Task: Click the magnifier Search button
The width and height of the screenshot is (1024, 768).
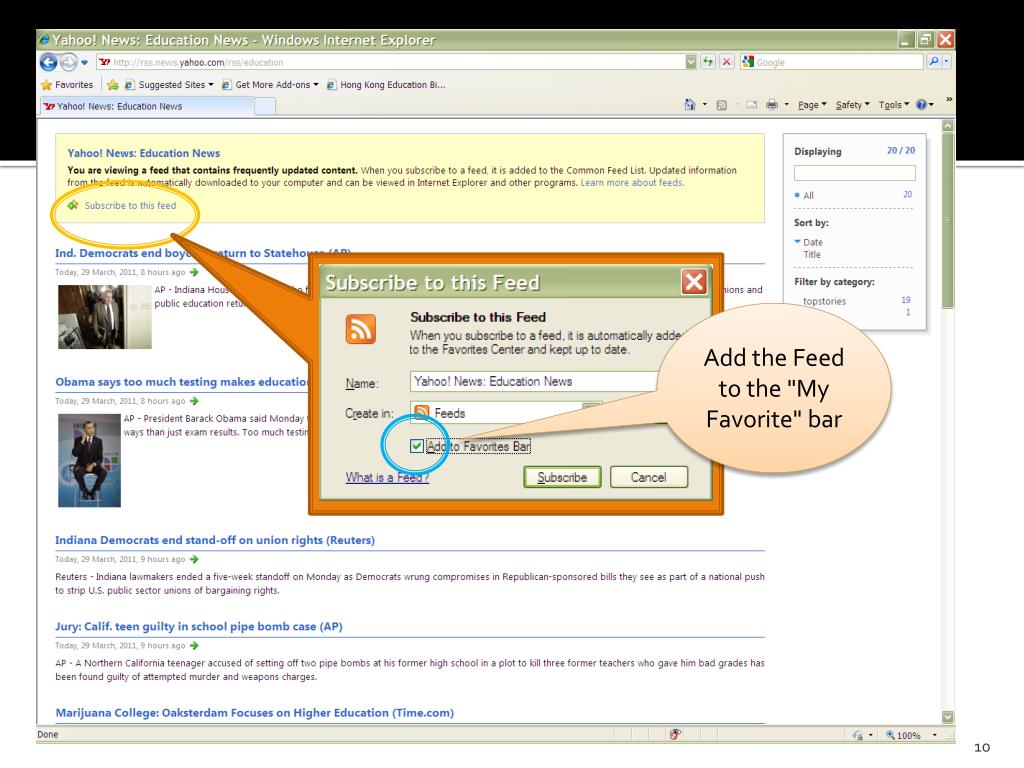Action: 934,61
